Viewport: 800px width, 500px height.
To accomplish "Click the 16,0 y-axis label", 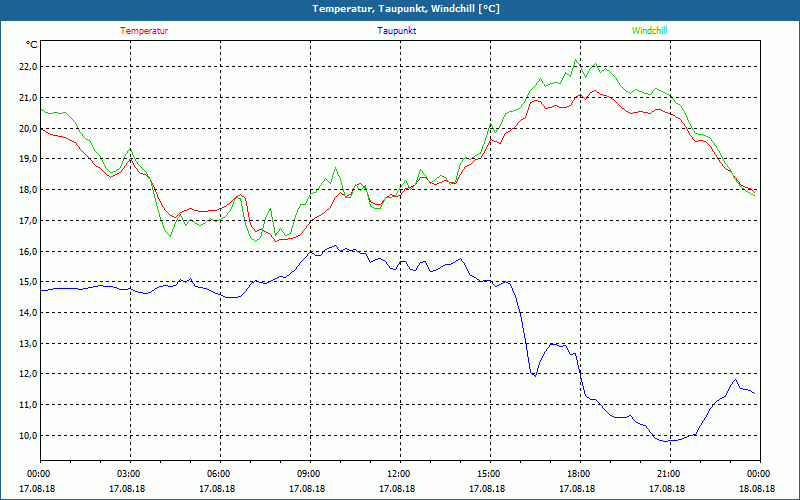I will coord(29,252).
